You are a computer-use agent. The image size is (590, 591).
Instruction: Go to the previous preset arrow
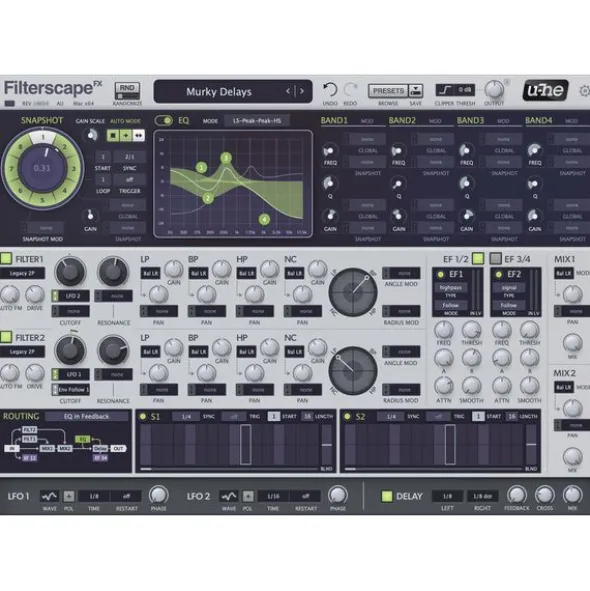[x=288, y=91]
